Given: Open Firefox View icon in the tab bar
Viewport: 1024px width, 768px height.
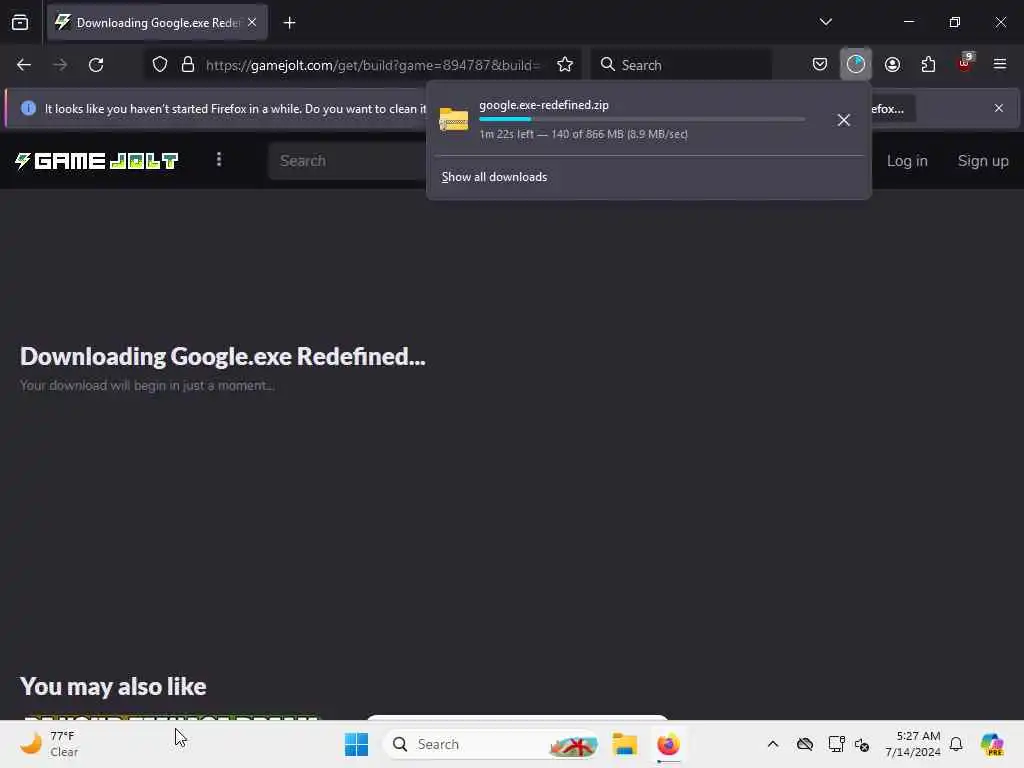Looking at the screenshot, I should [x=20, y=23].
